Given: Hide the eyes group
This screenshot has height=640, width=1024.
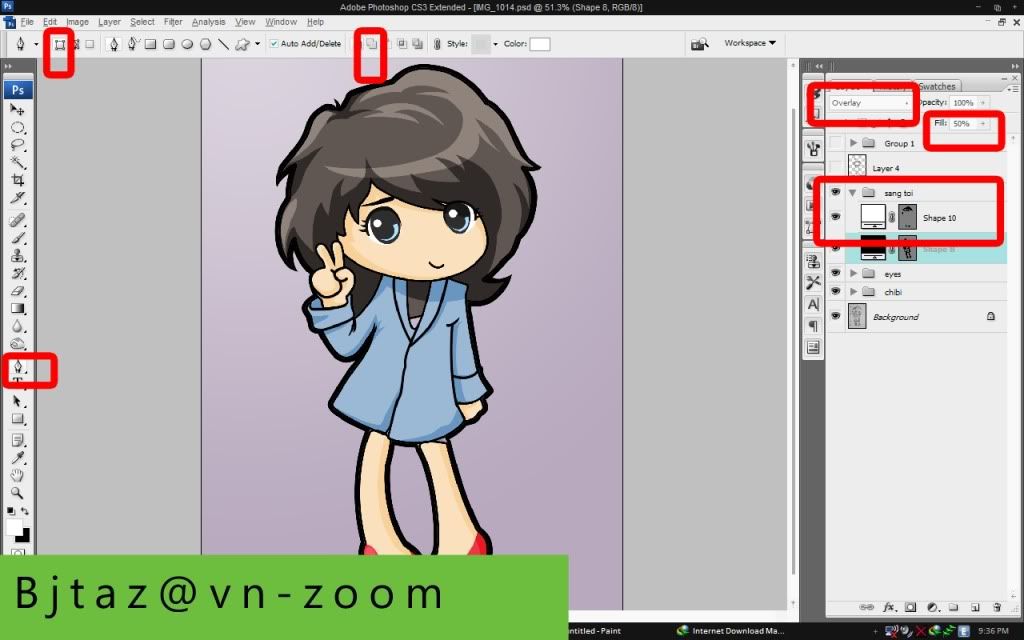Looking at the screenshot, I should tap(835, 273).
